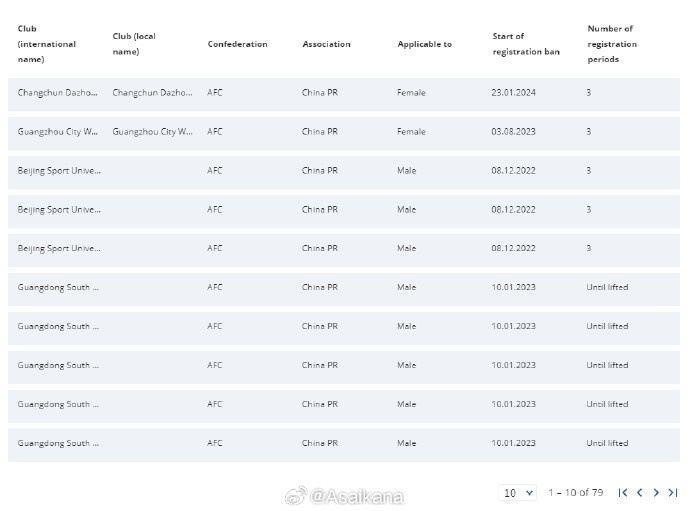The width and height of the screenshot is (690, 511).
Task: Sort by Confederation column header
Action: (237, 44)
